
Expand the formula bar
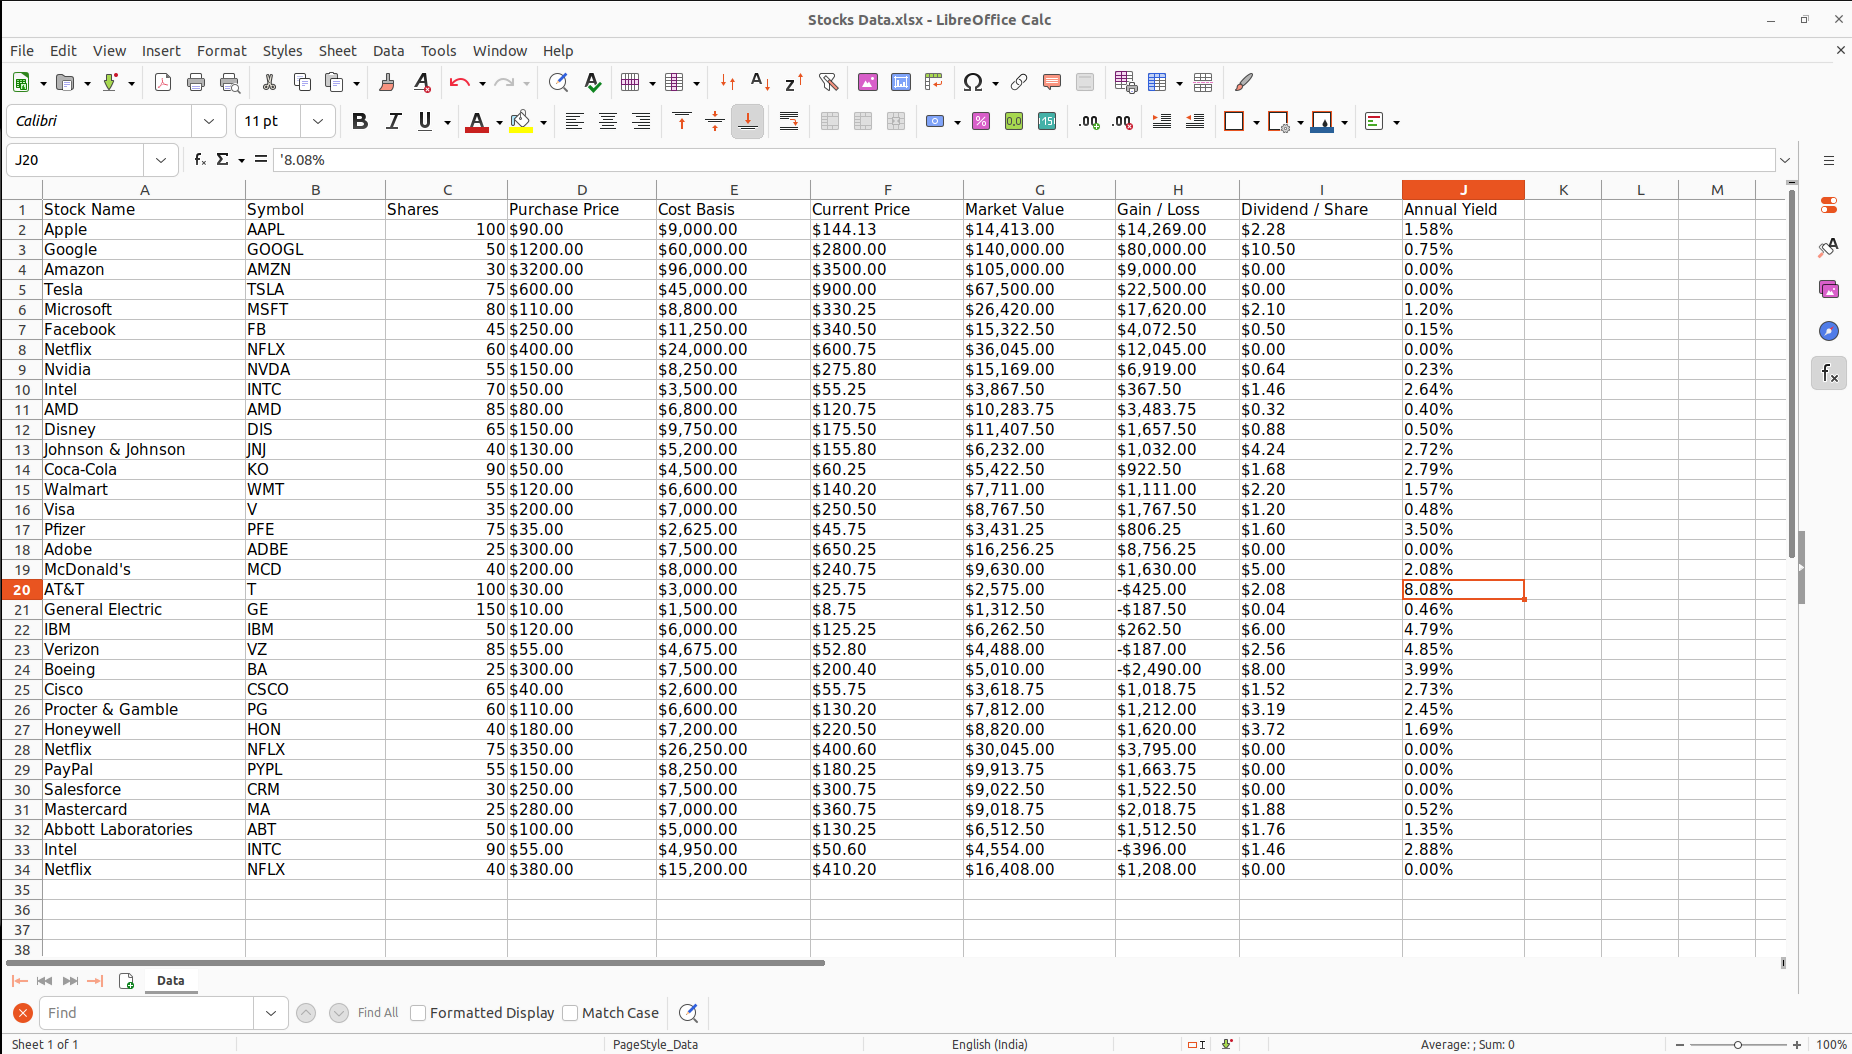click(1785, 160)
